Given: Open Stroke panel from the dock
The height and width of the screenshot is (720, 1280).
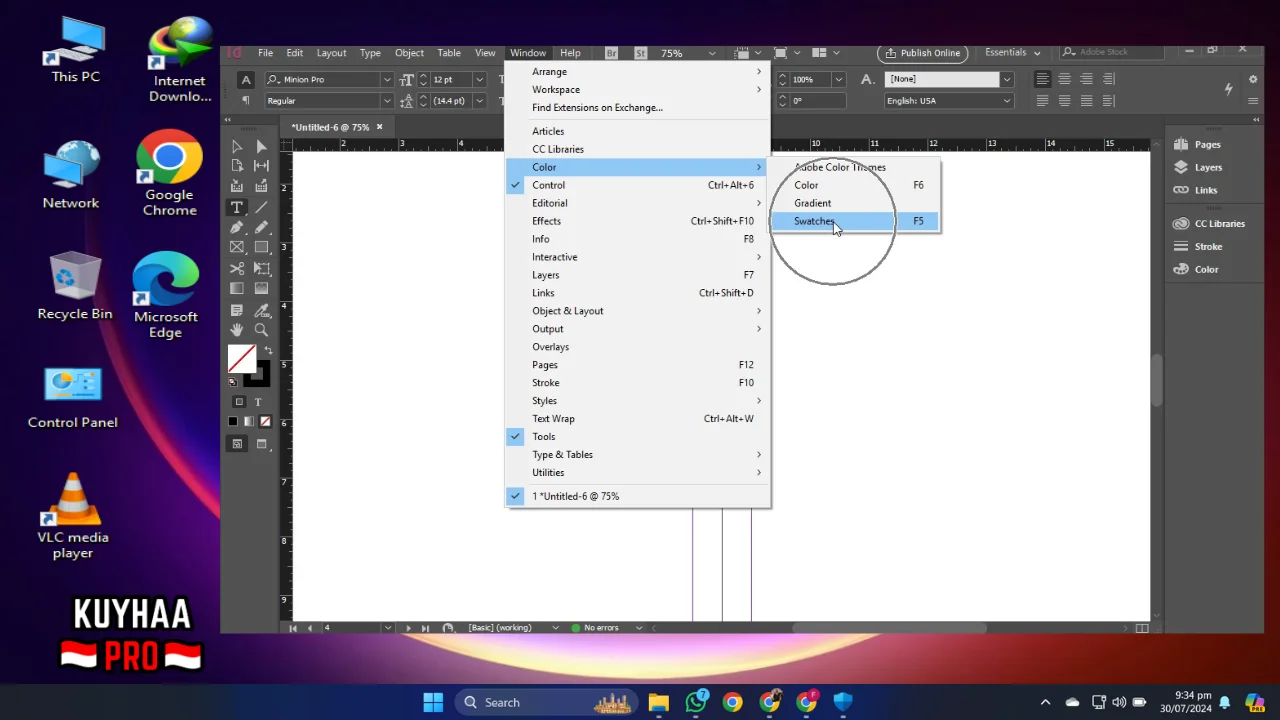Looking at the screenshot, I should click(x=1198, y=246).
